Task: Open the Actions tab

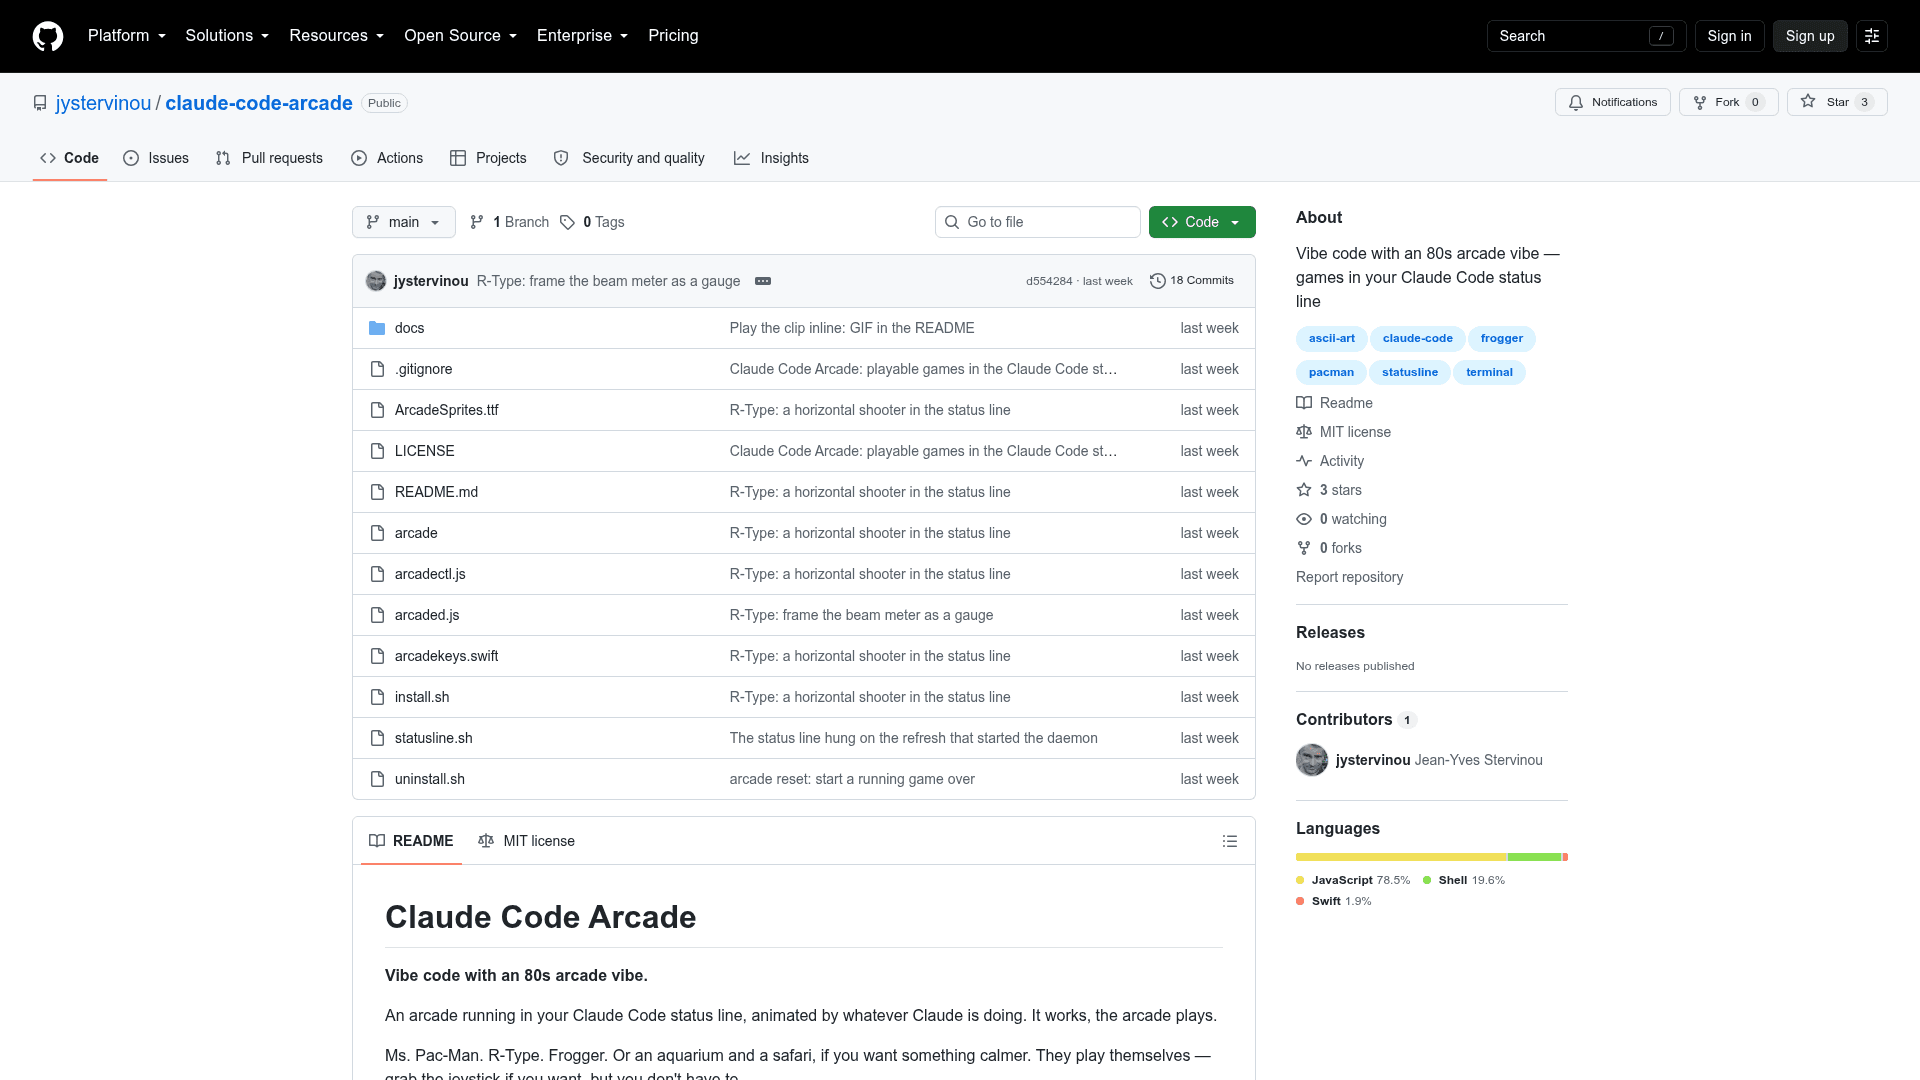Action: (x=387, y=158)
